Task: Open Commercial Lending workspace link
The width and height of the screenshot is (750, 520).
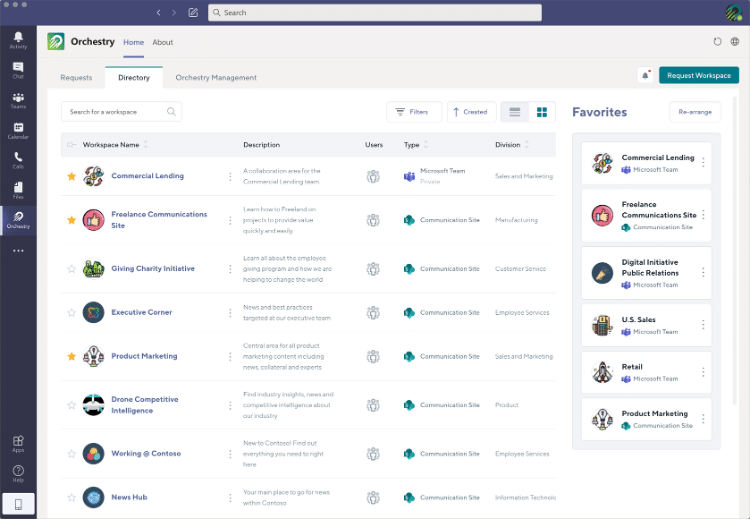Action: [147, 176]
